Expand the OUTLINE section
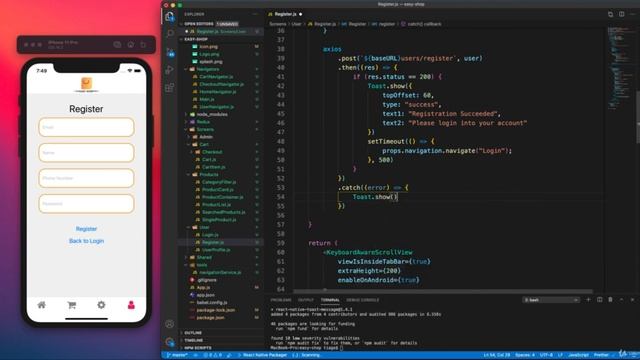 [x=193, y=333]
